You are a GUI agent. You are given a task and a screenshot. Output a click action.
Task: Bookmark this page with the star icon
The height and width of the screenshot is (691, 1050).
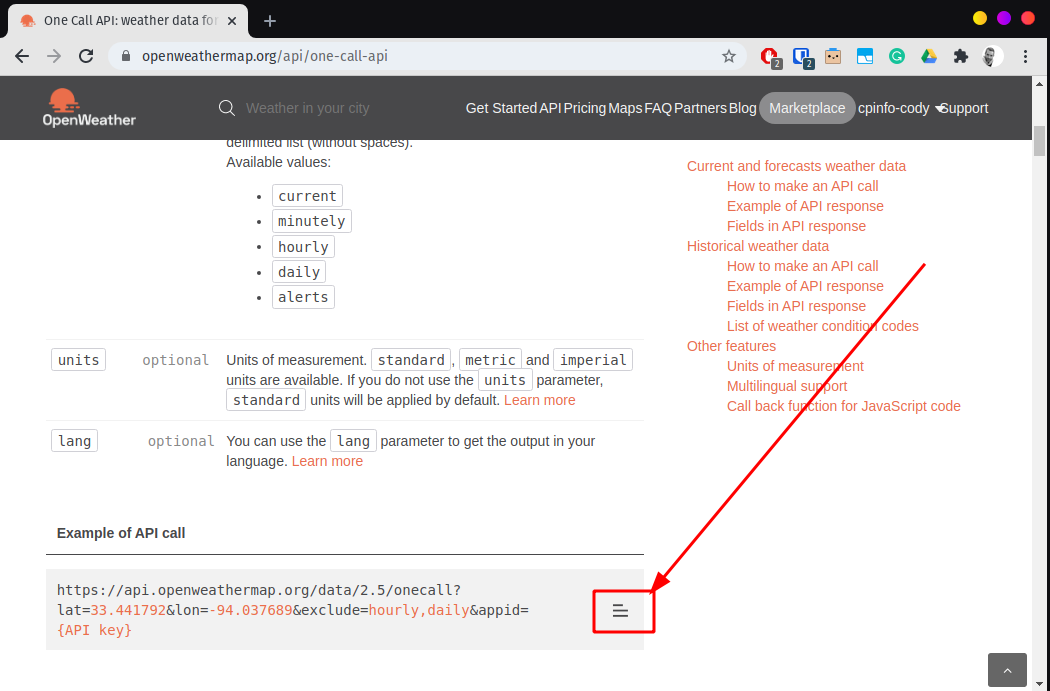(729, 56)
